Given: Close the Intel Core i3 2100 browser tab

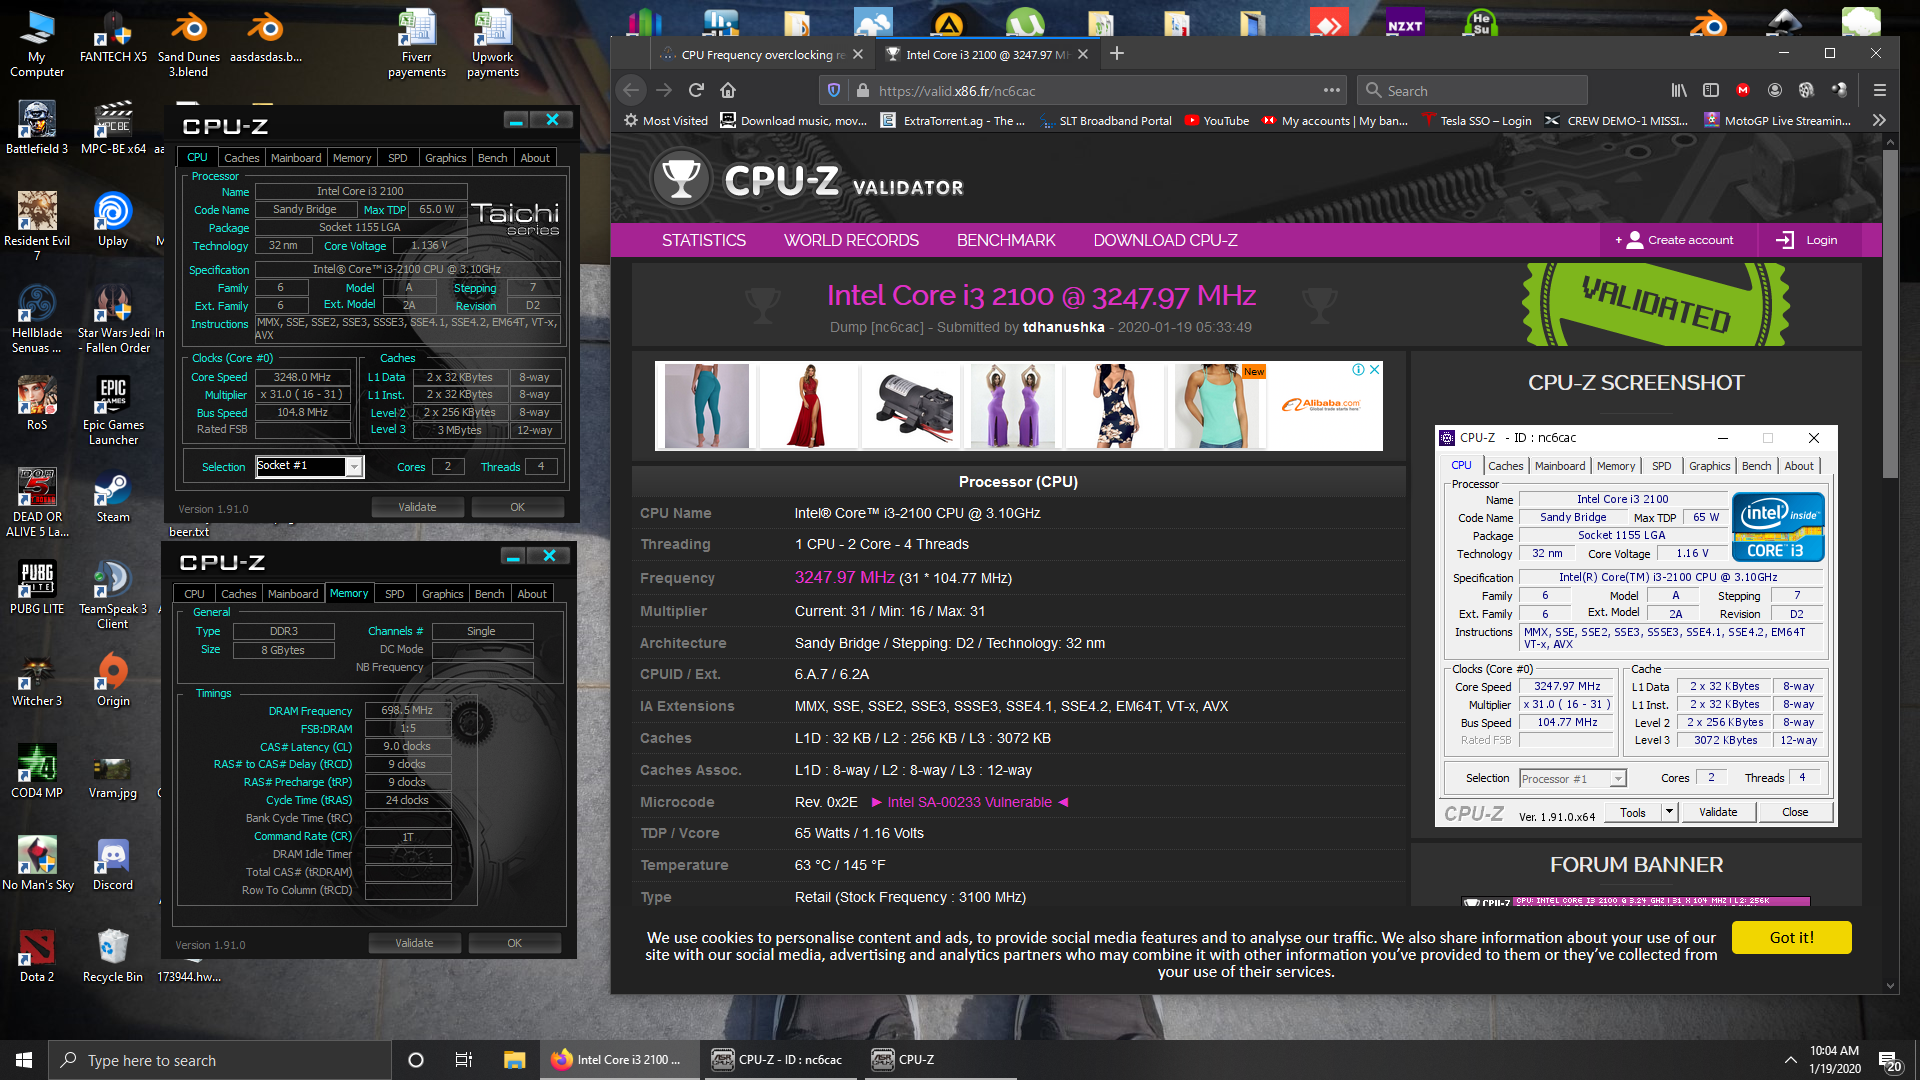Looking at the screenshot, I should click(1082, 54).
